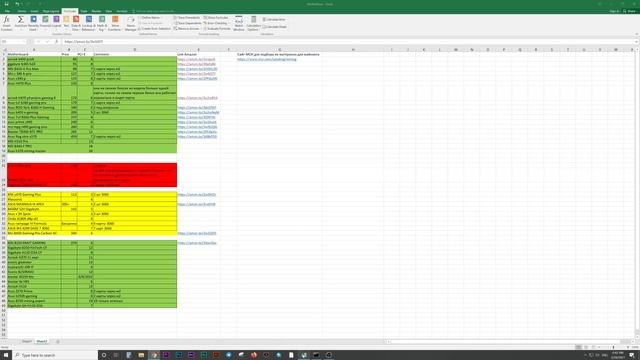640x360 pixels.
Task: Switch to the View tab
Action: click(x=109, y=11)
